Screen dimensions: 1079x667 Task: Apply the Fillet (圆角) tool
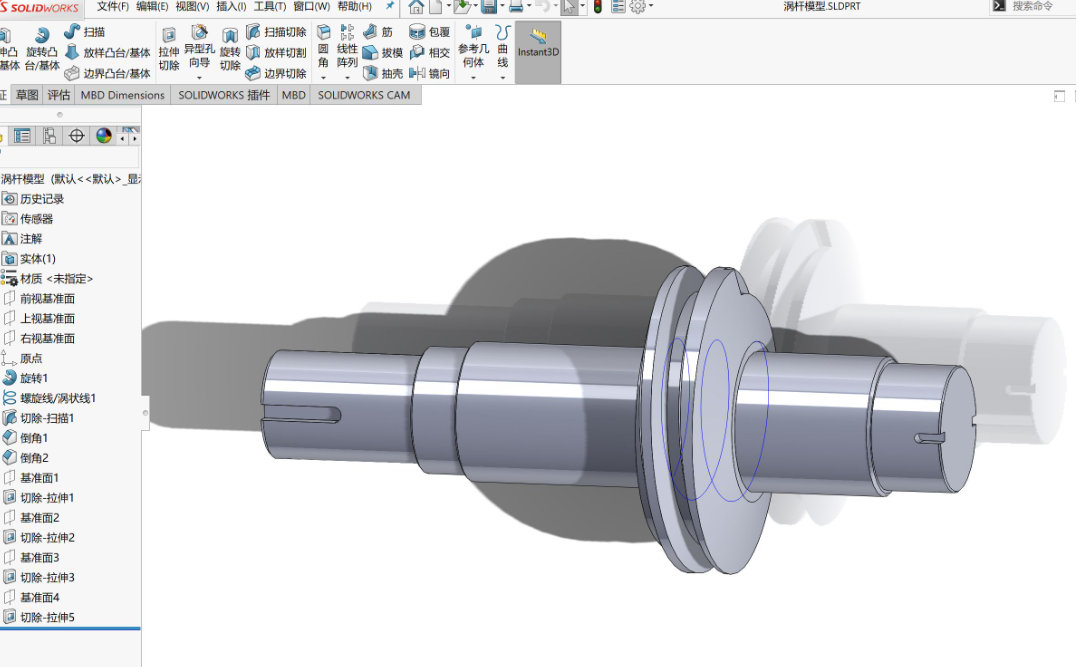click(x=323, y=47)
